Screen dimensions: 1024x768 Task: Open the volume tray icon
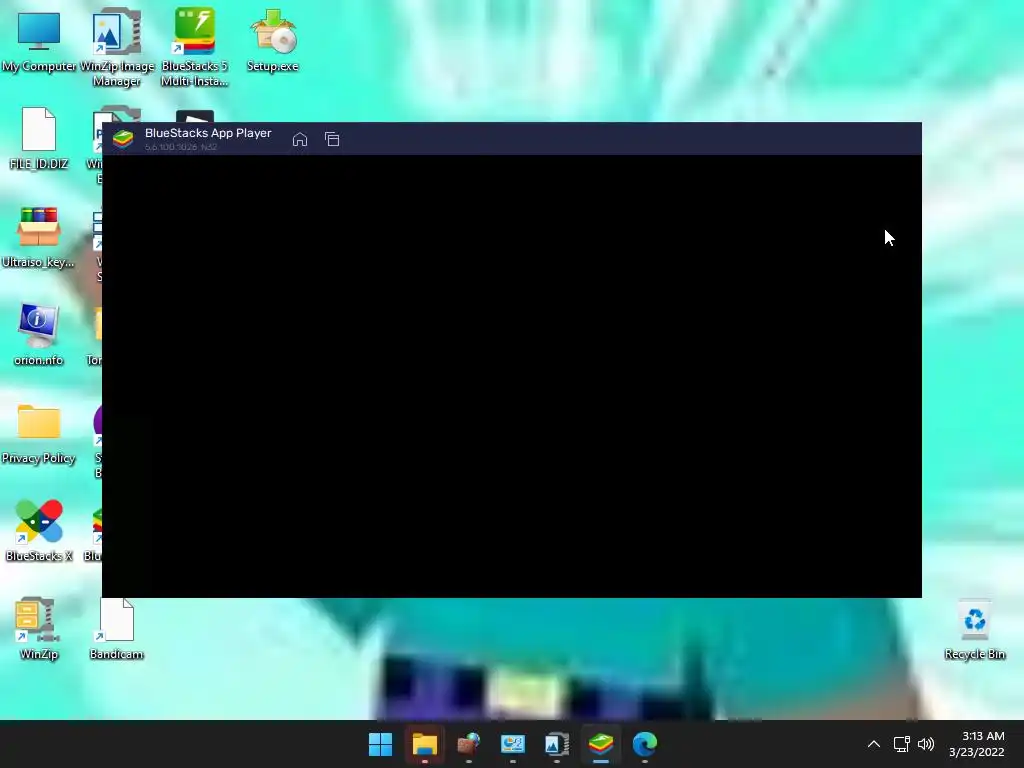[926, 744]
